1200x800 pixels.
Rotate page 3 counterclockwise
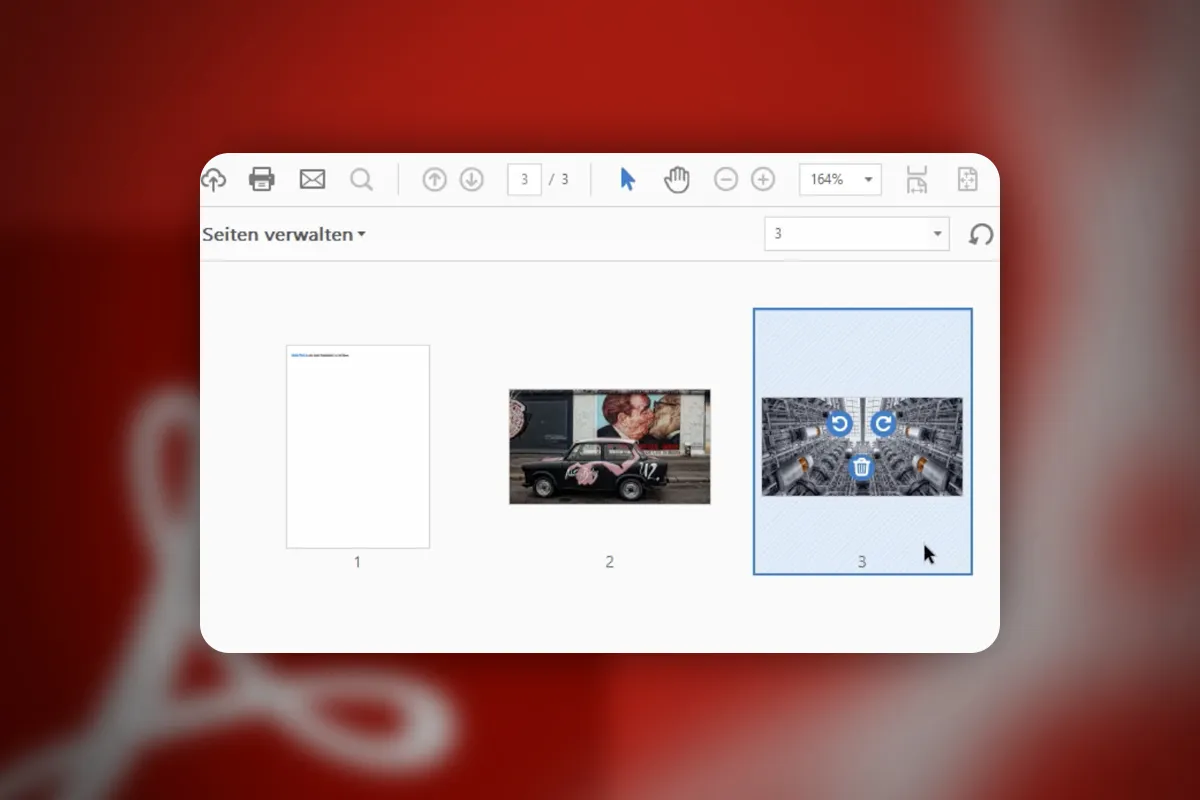840,424
